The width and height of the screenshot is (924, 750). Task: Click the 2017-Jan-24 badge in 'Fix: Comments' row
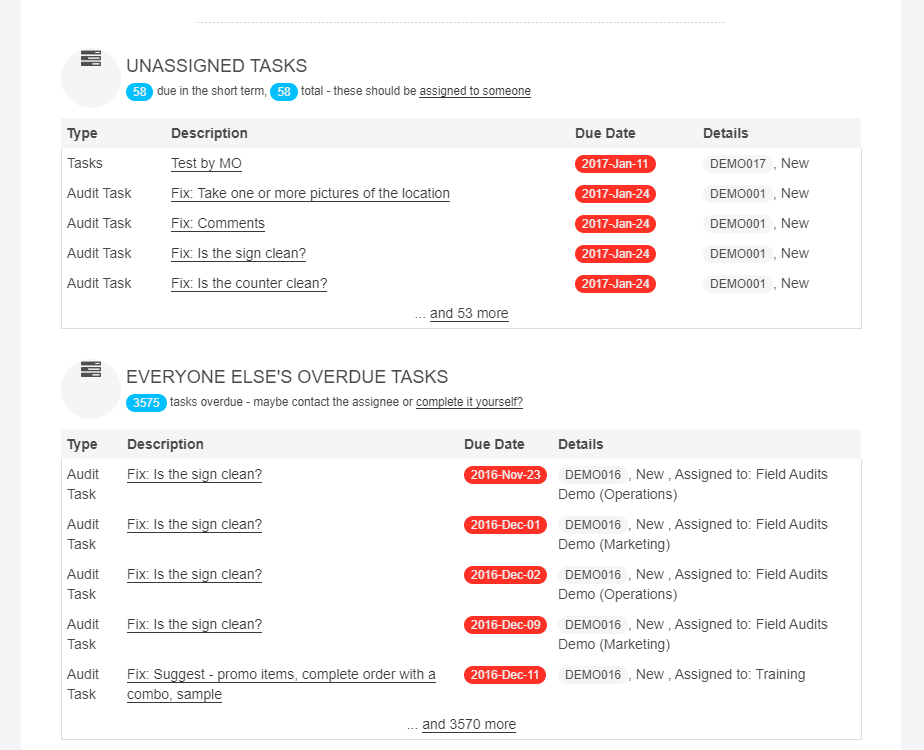(x=615, y=224)
